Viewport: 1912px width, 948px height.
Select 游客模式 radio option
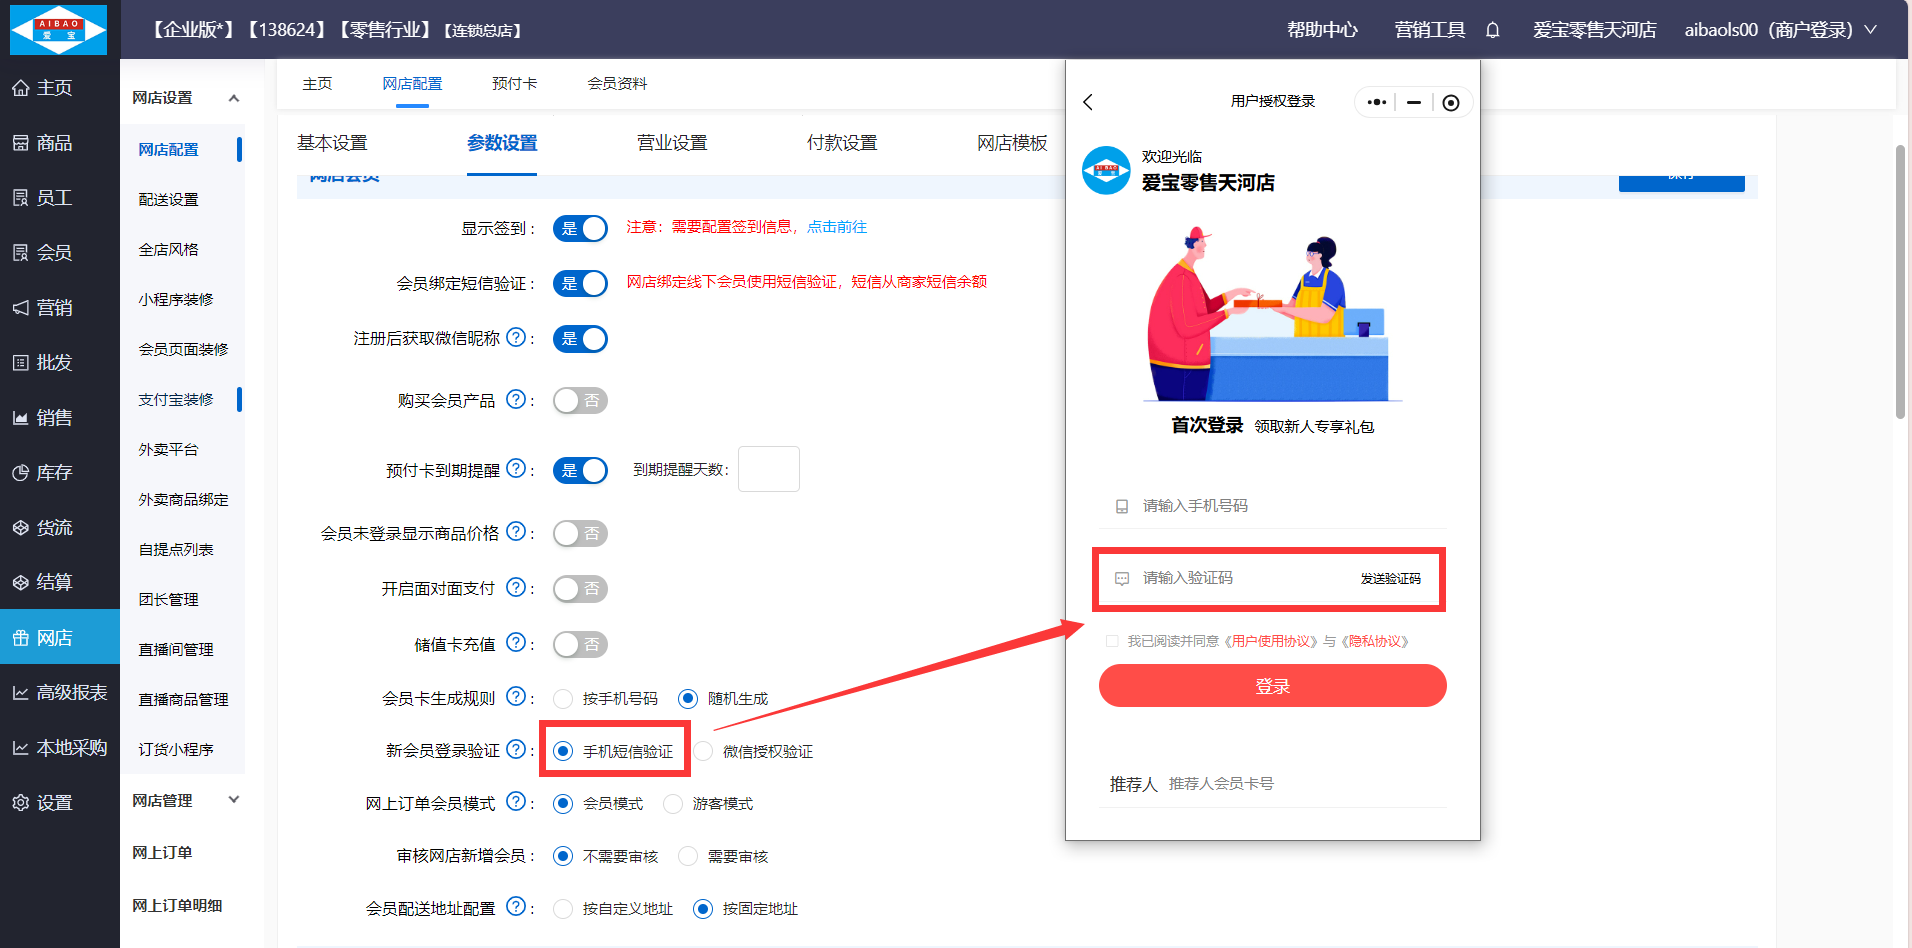[673, 804]
